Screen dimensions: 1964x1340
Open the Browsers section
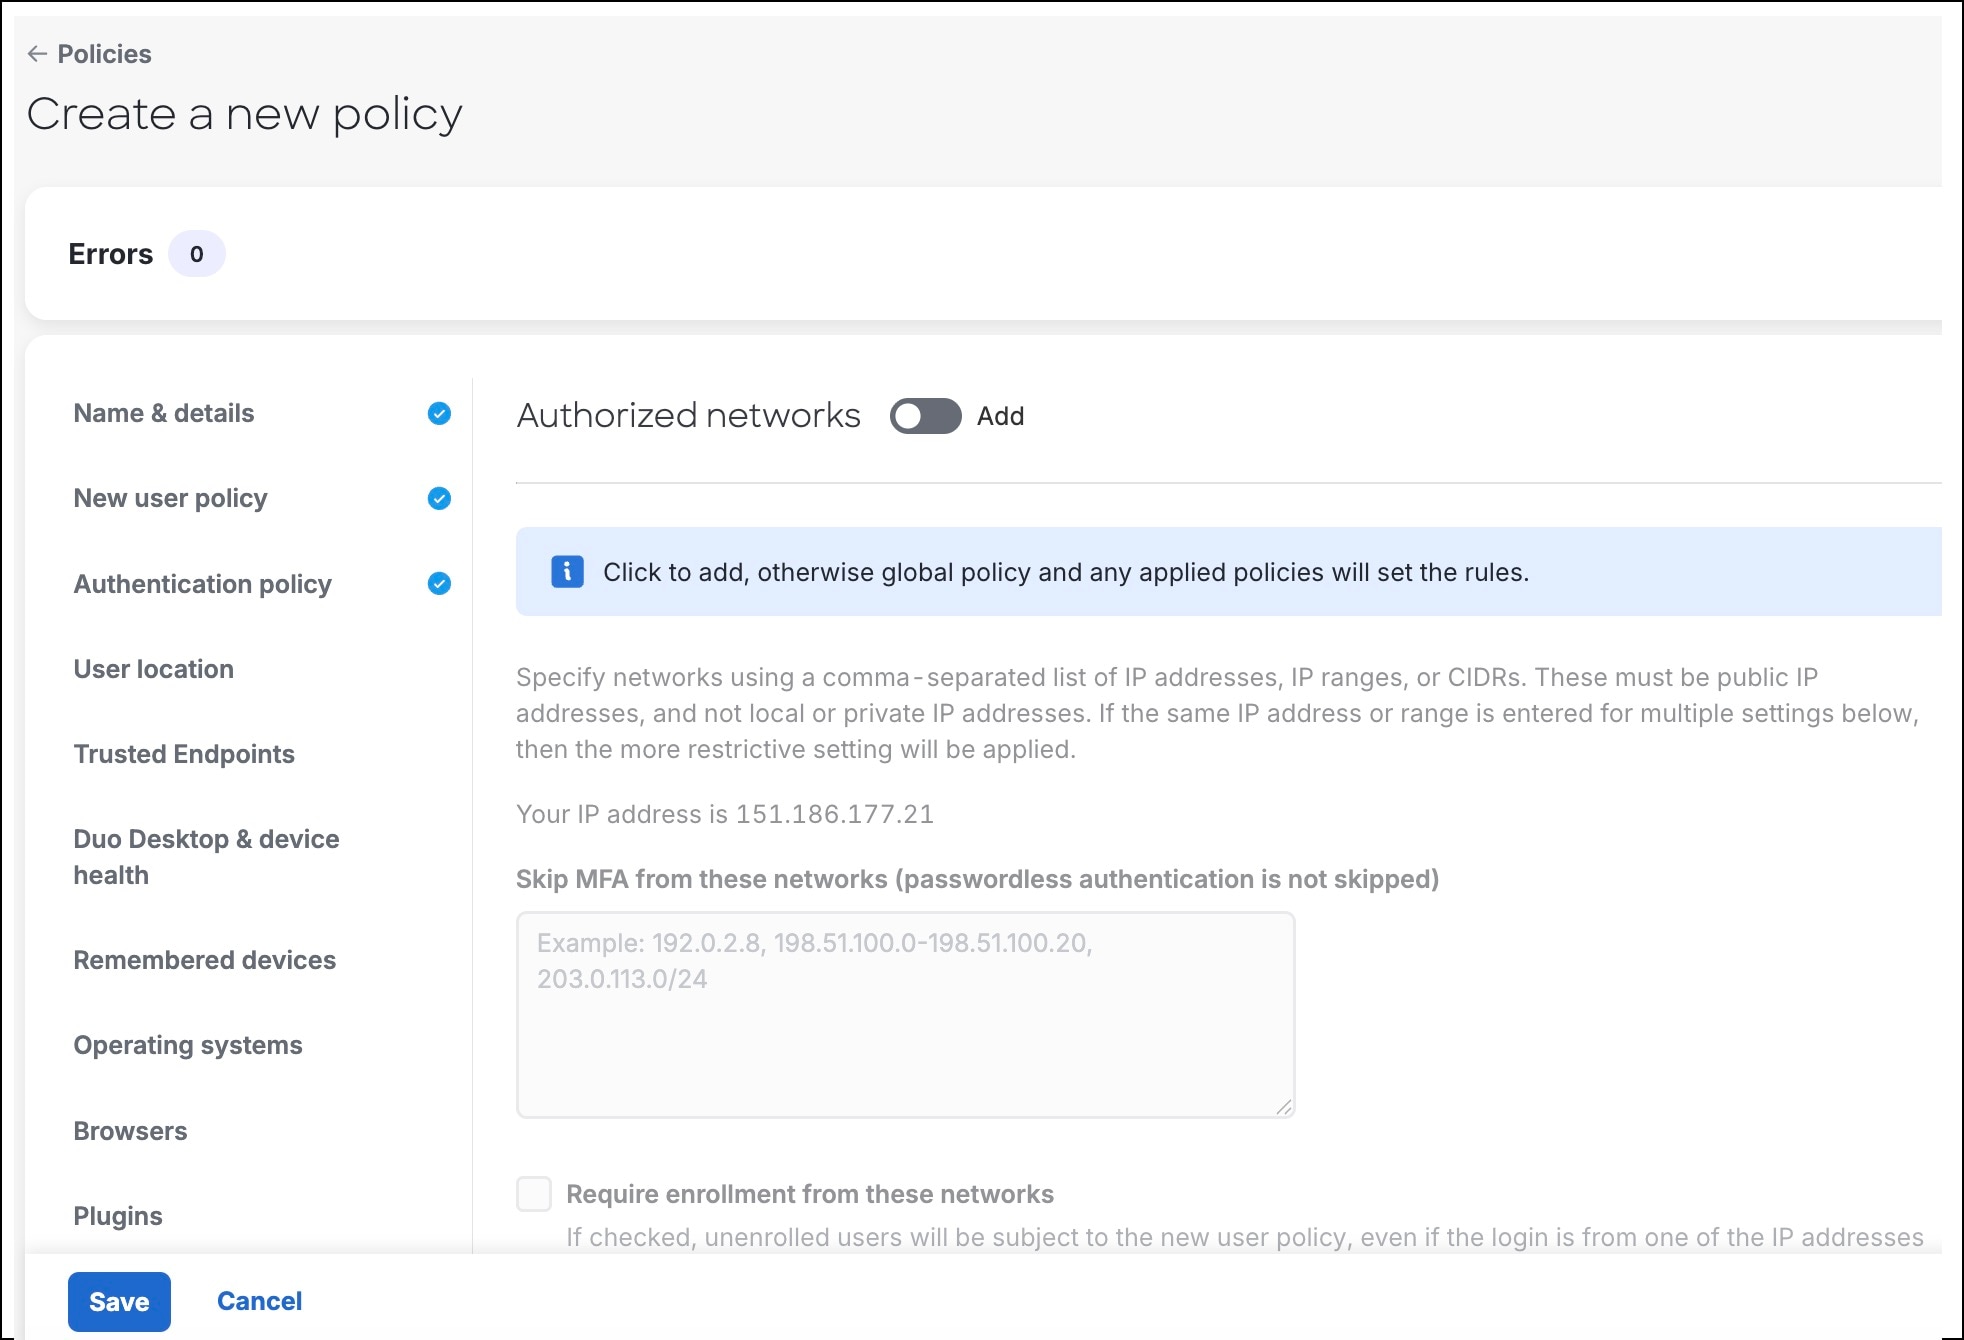tap(129, 1131)
